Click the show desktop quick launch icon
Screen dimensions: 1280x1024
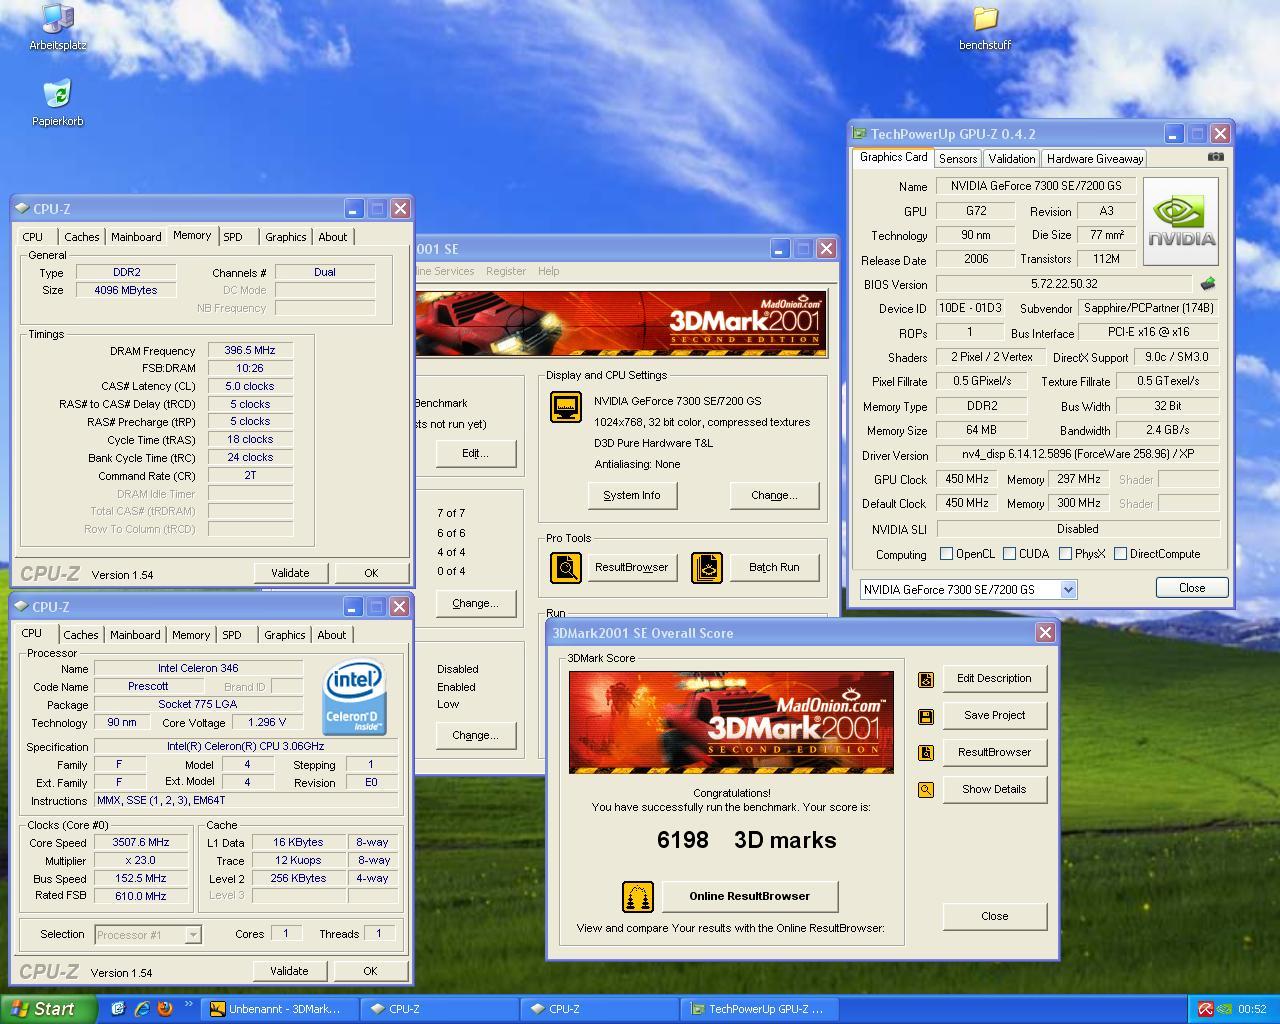[x=118, y=1009]
